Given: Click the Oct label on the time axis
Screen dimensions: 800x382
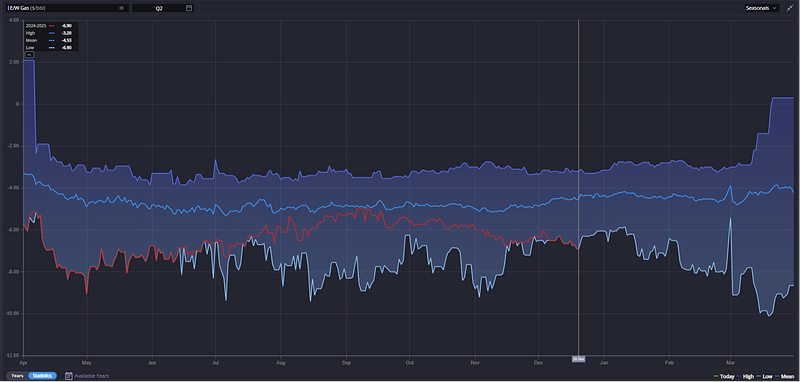Looking at the screenshot, I should click(x=409, y=363).
